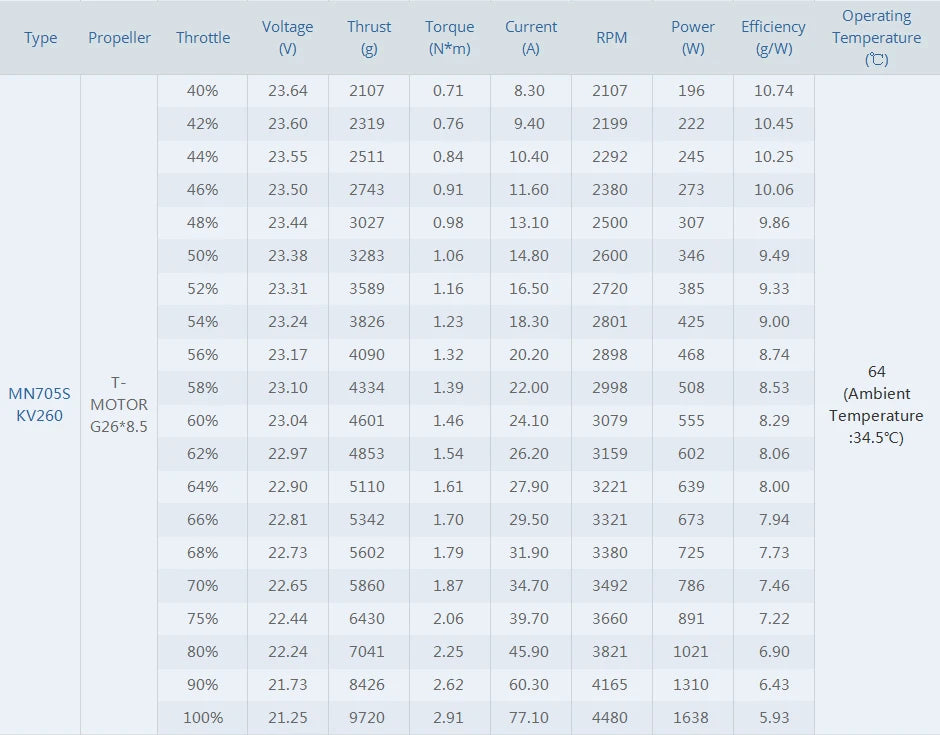Select the 50% throttle row label

coord(203,255)
